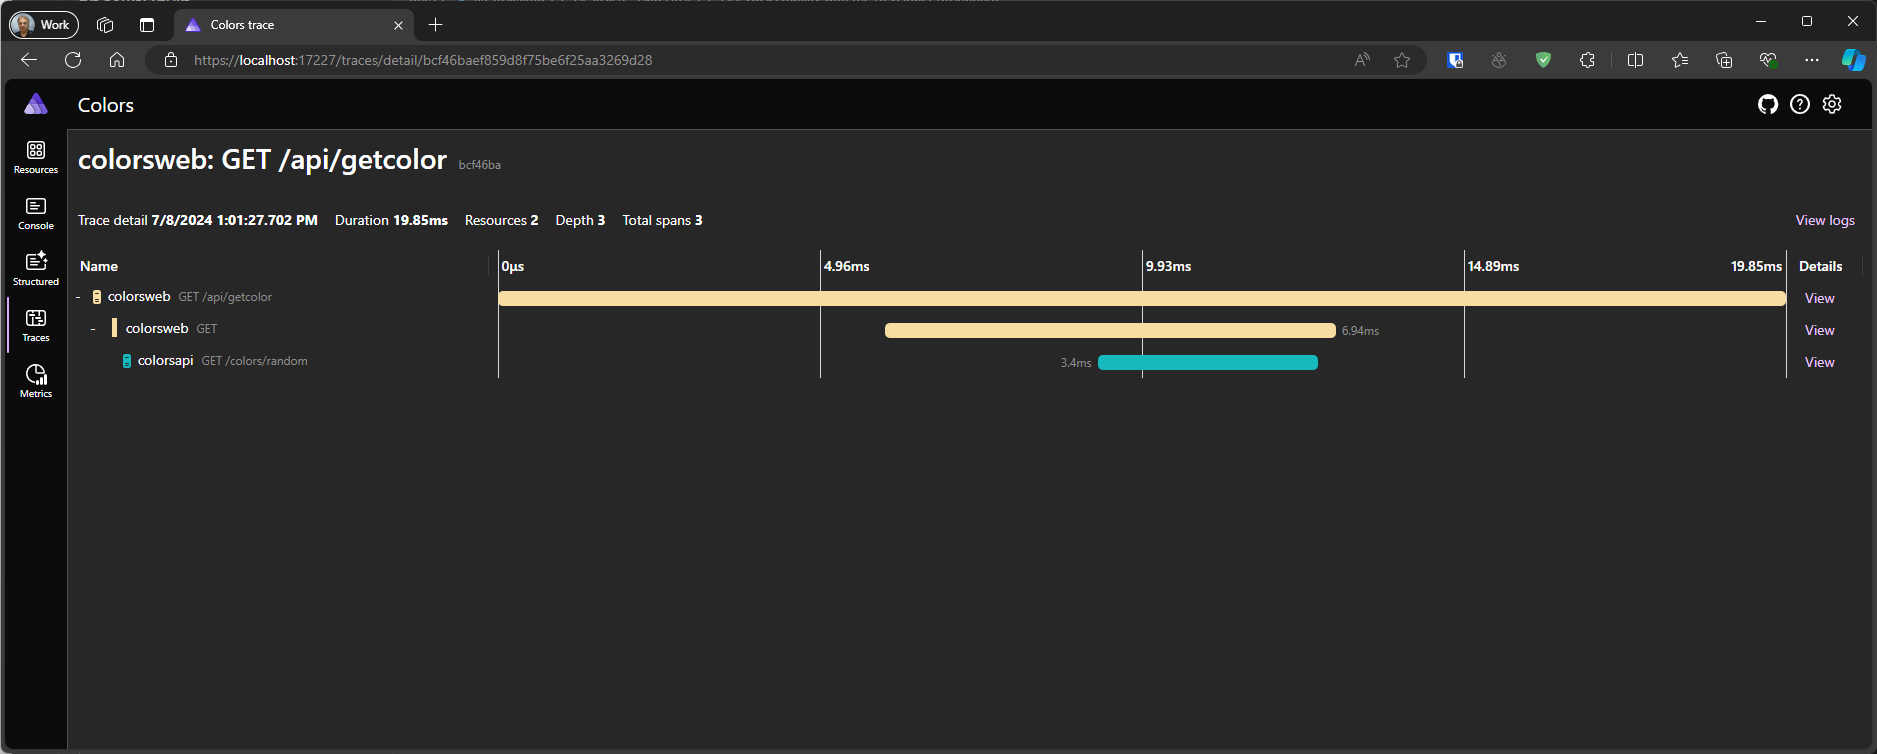Image resolution: width=1877 pixels, height=754 pixels.
Task: Open the Console logs page
Action: pos(36,213)
